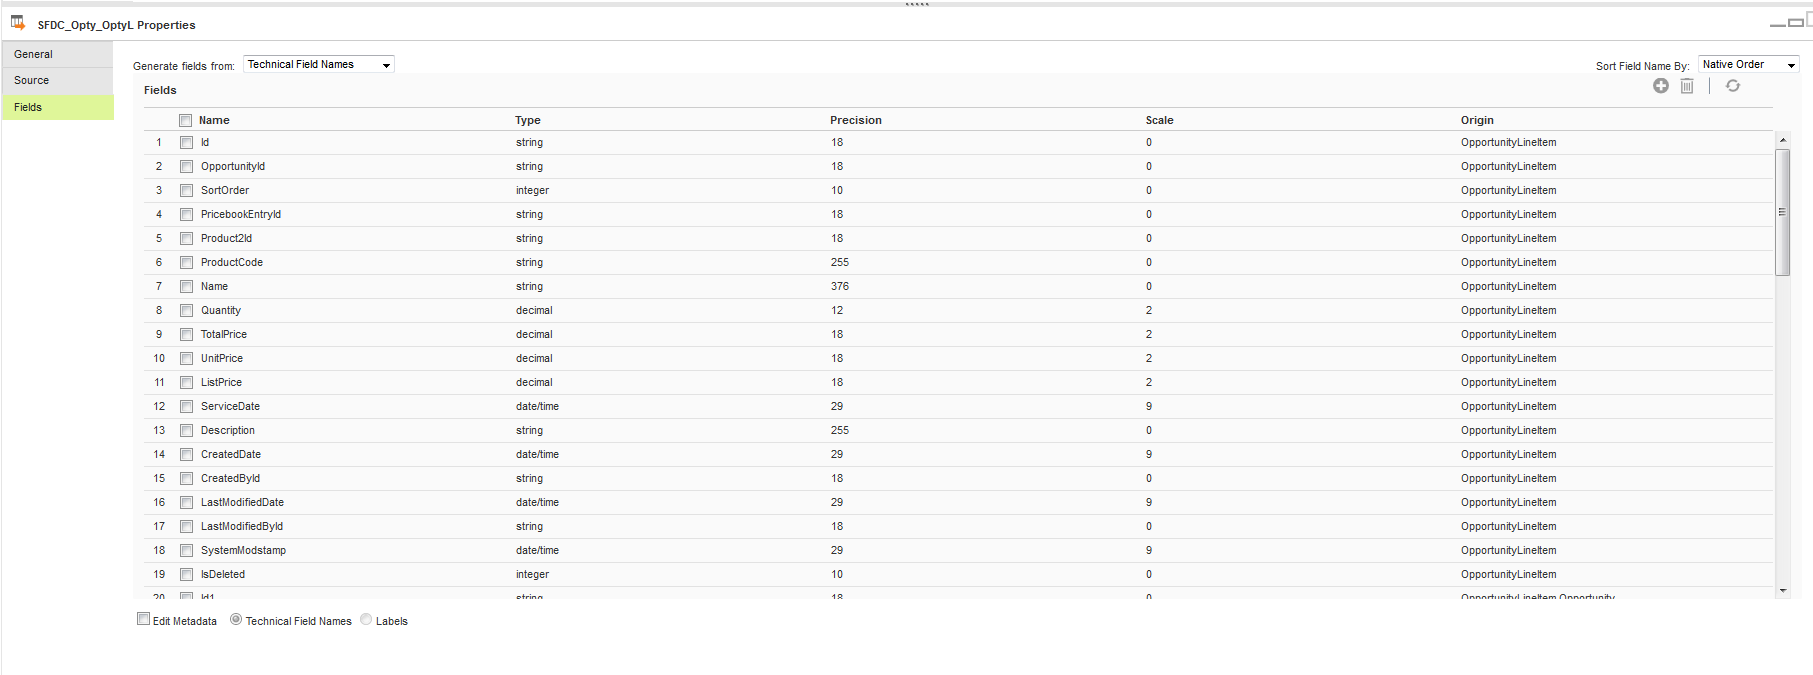This screenshot has width=1813, height=675.
Task: Check the ProductCode field checkbox
Action: (x=186, y=262)
